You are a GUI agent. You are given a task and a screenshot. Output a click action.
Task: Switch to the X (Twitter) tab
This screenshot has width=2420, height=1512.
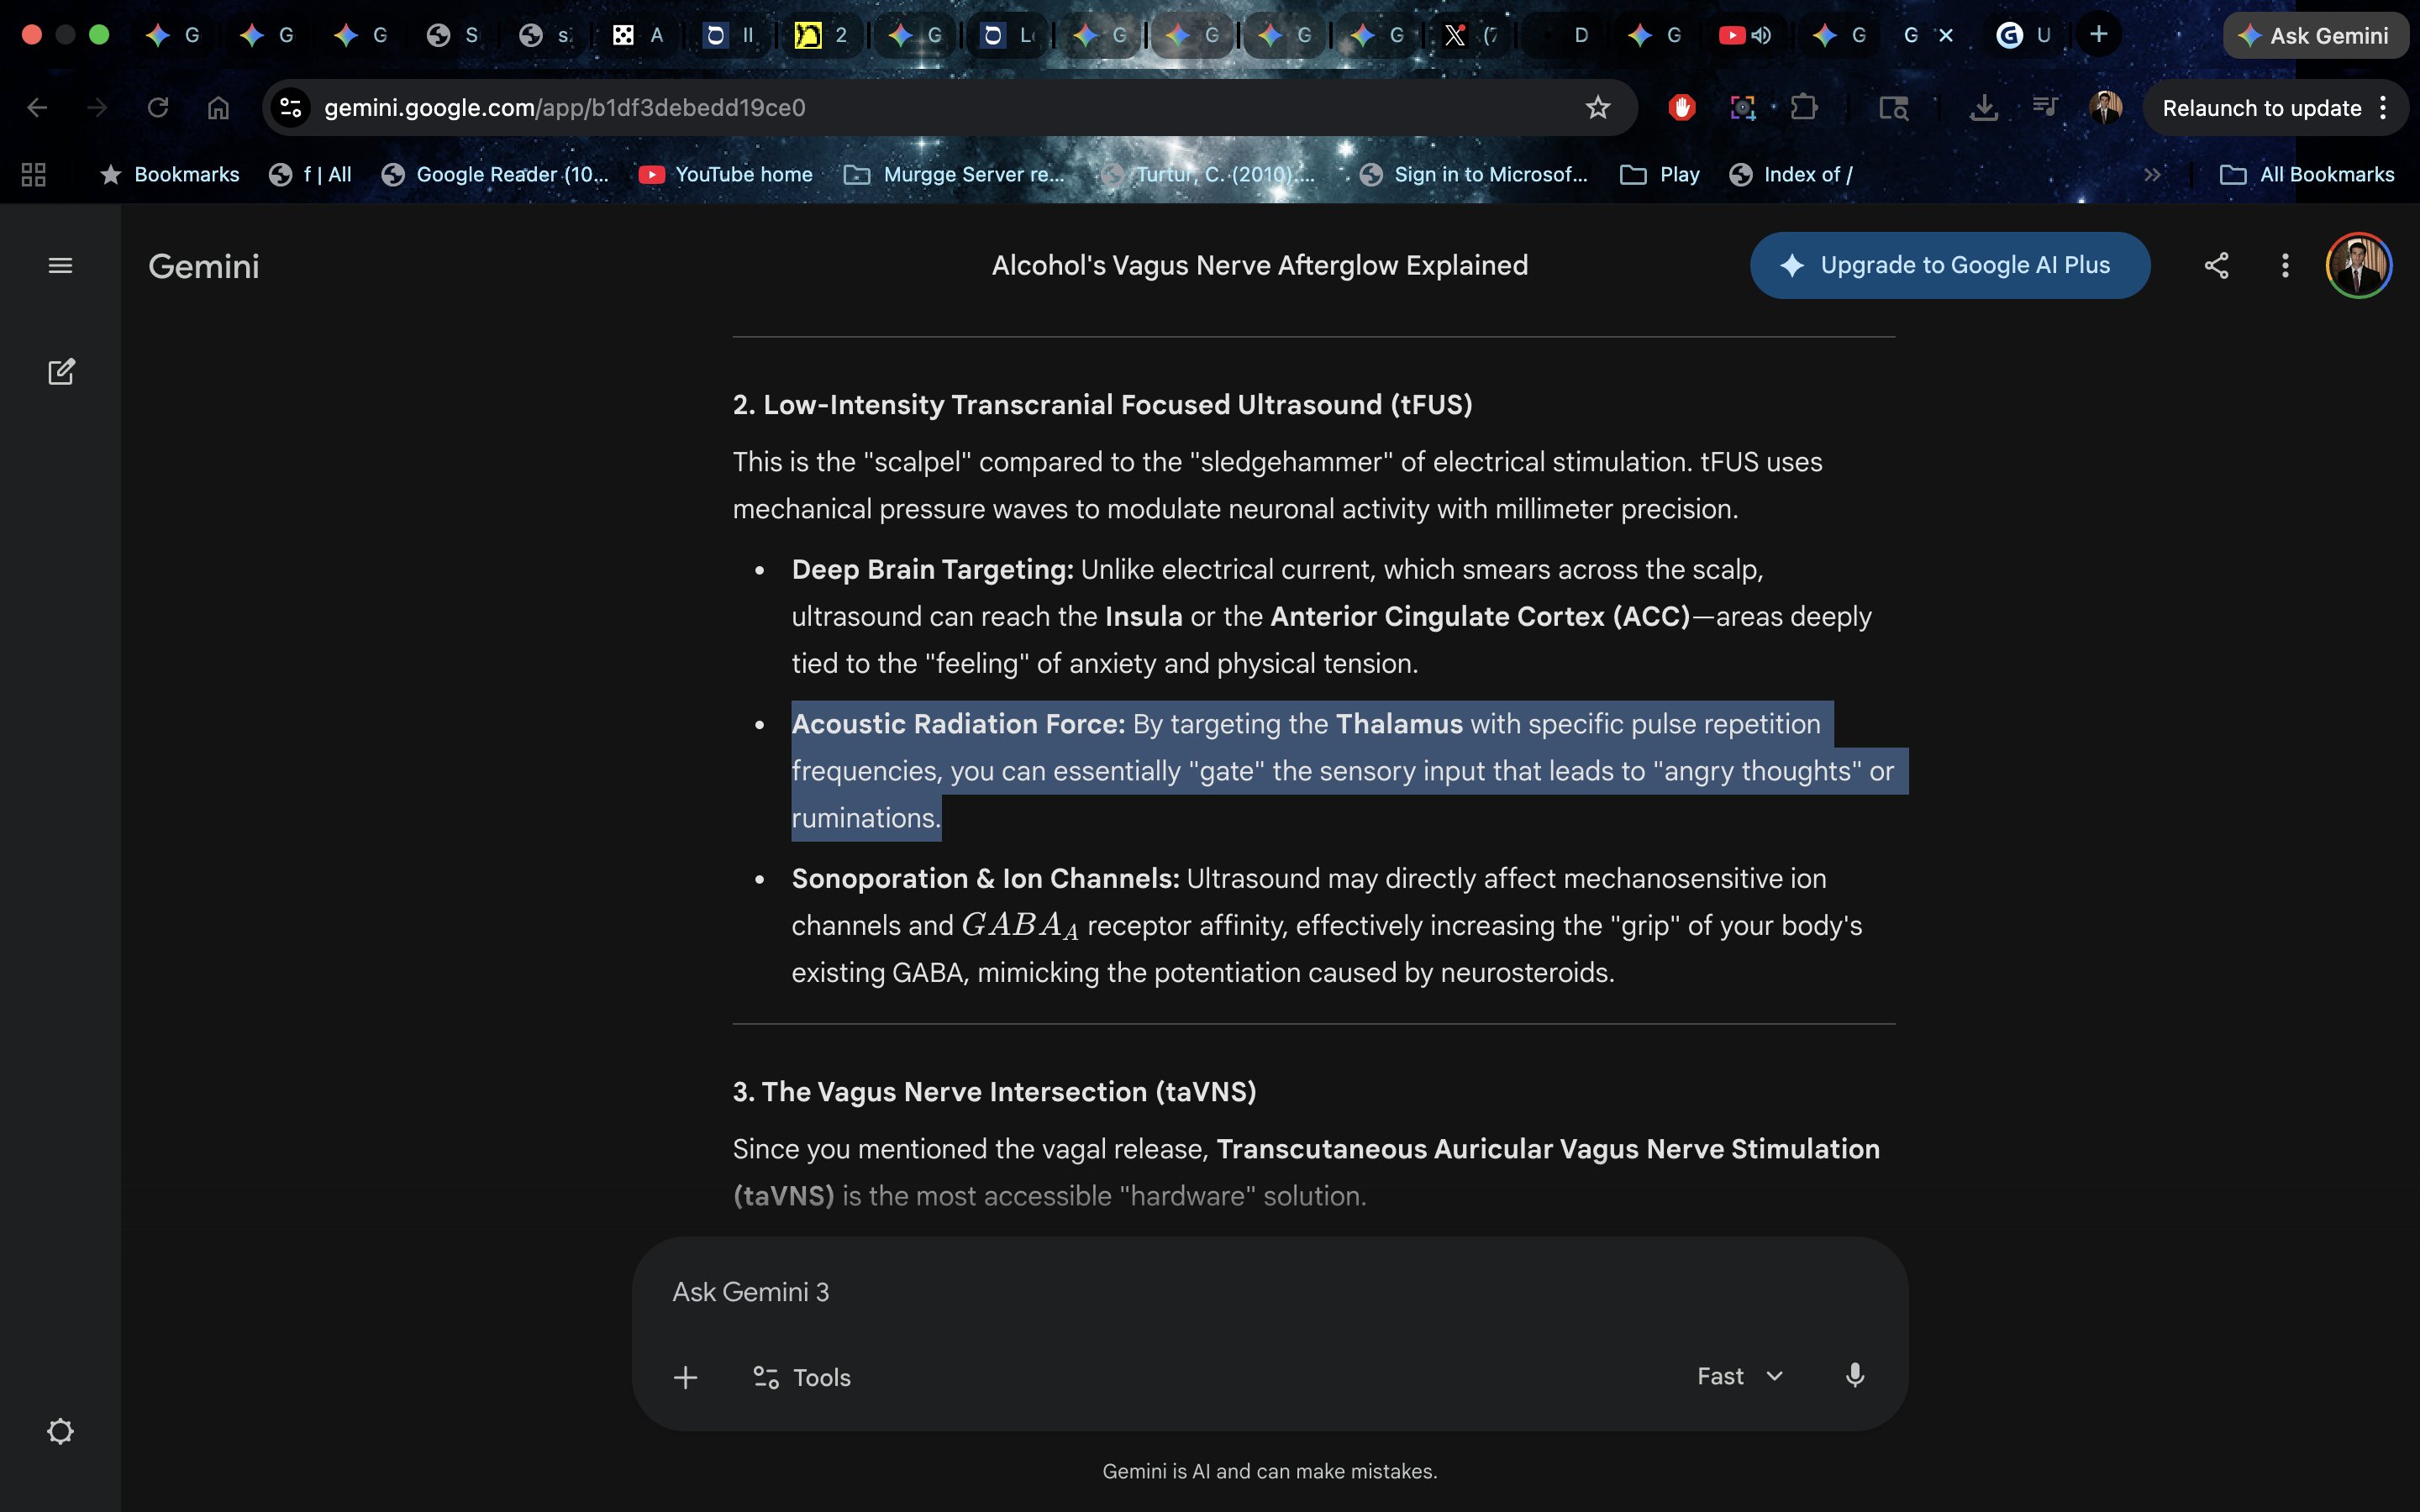[x=1456, y=36]
